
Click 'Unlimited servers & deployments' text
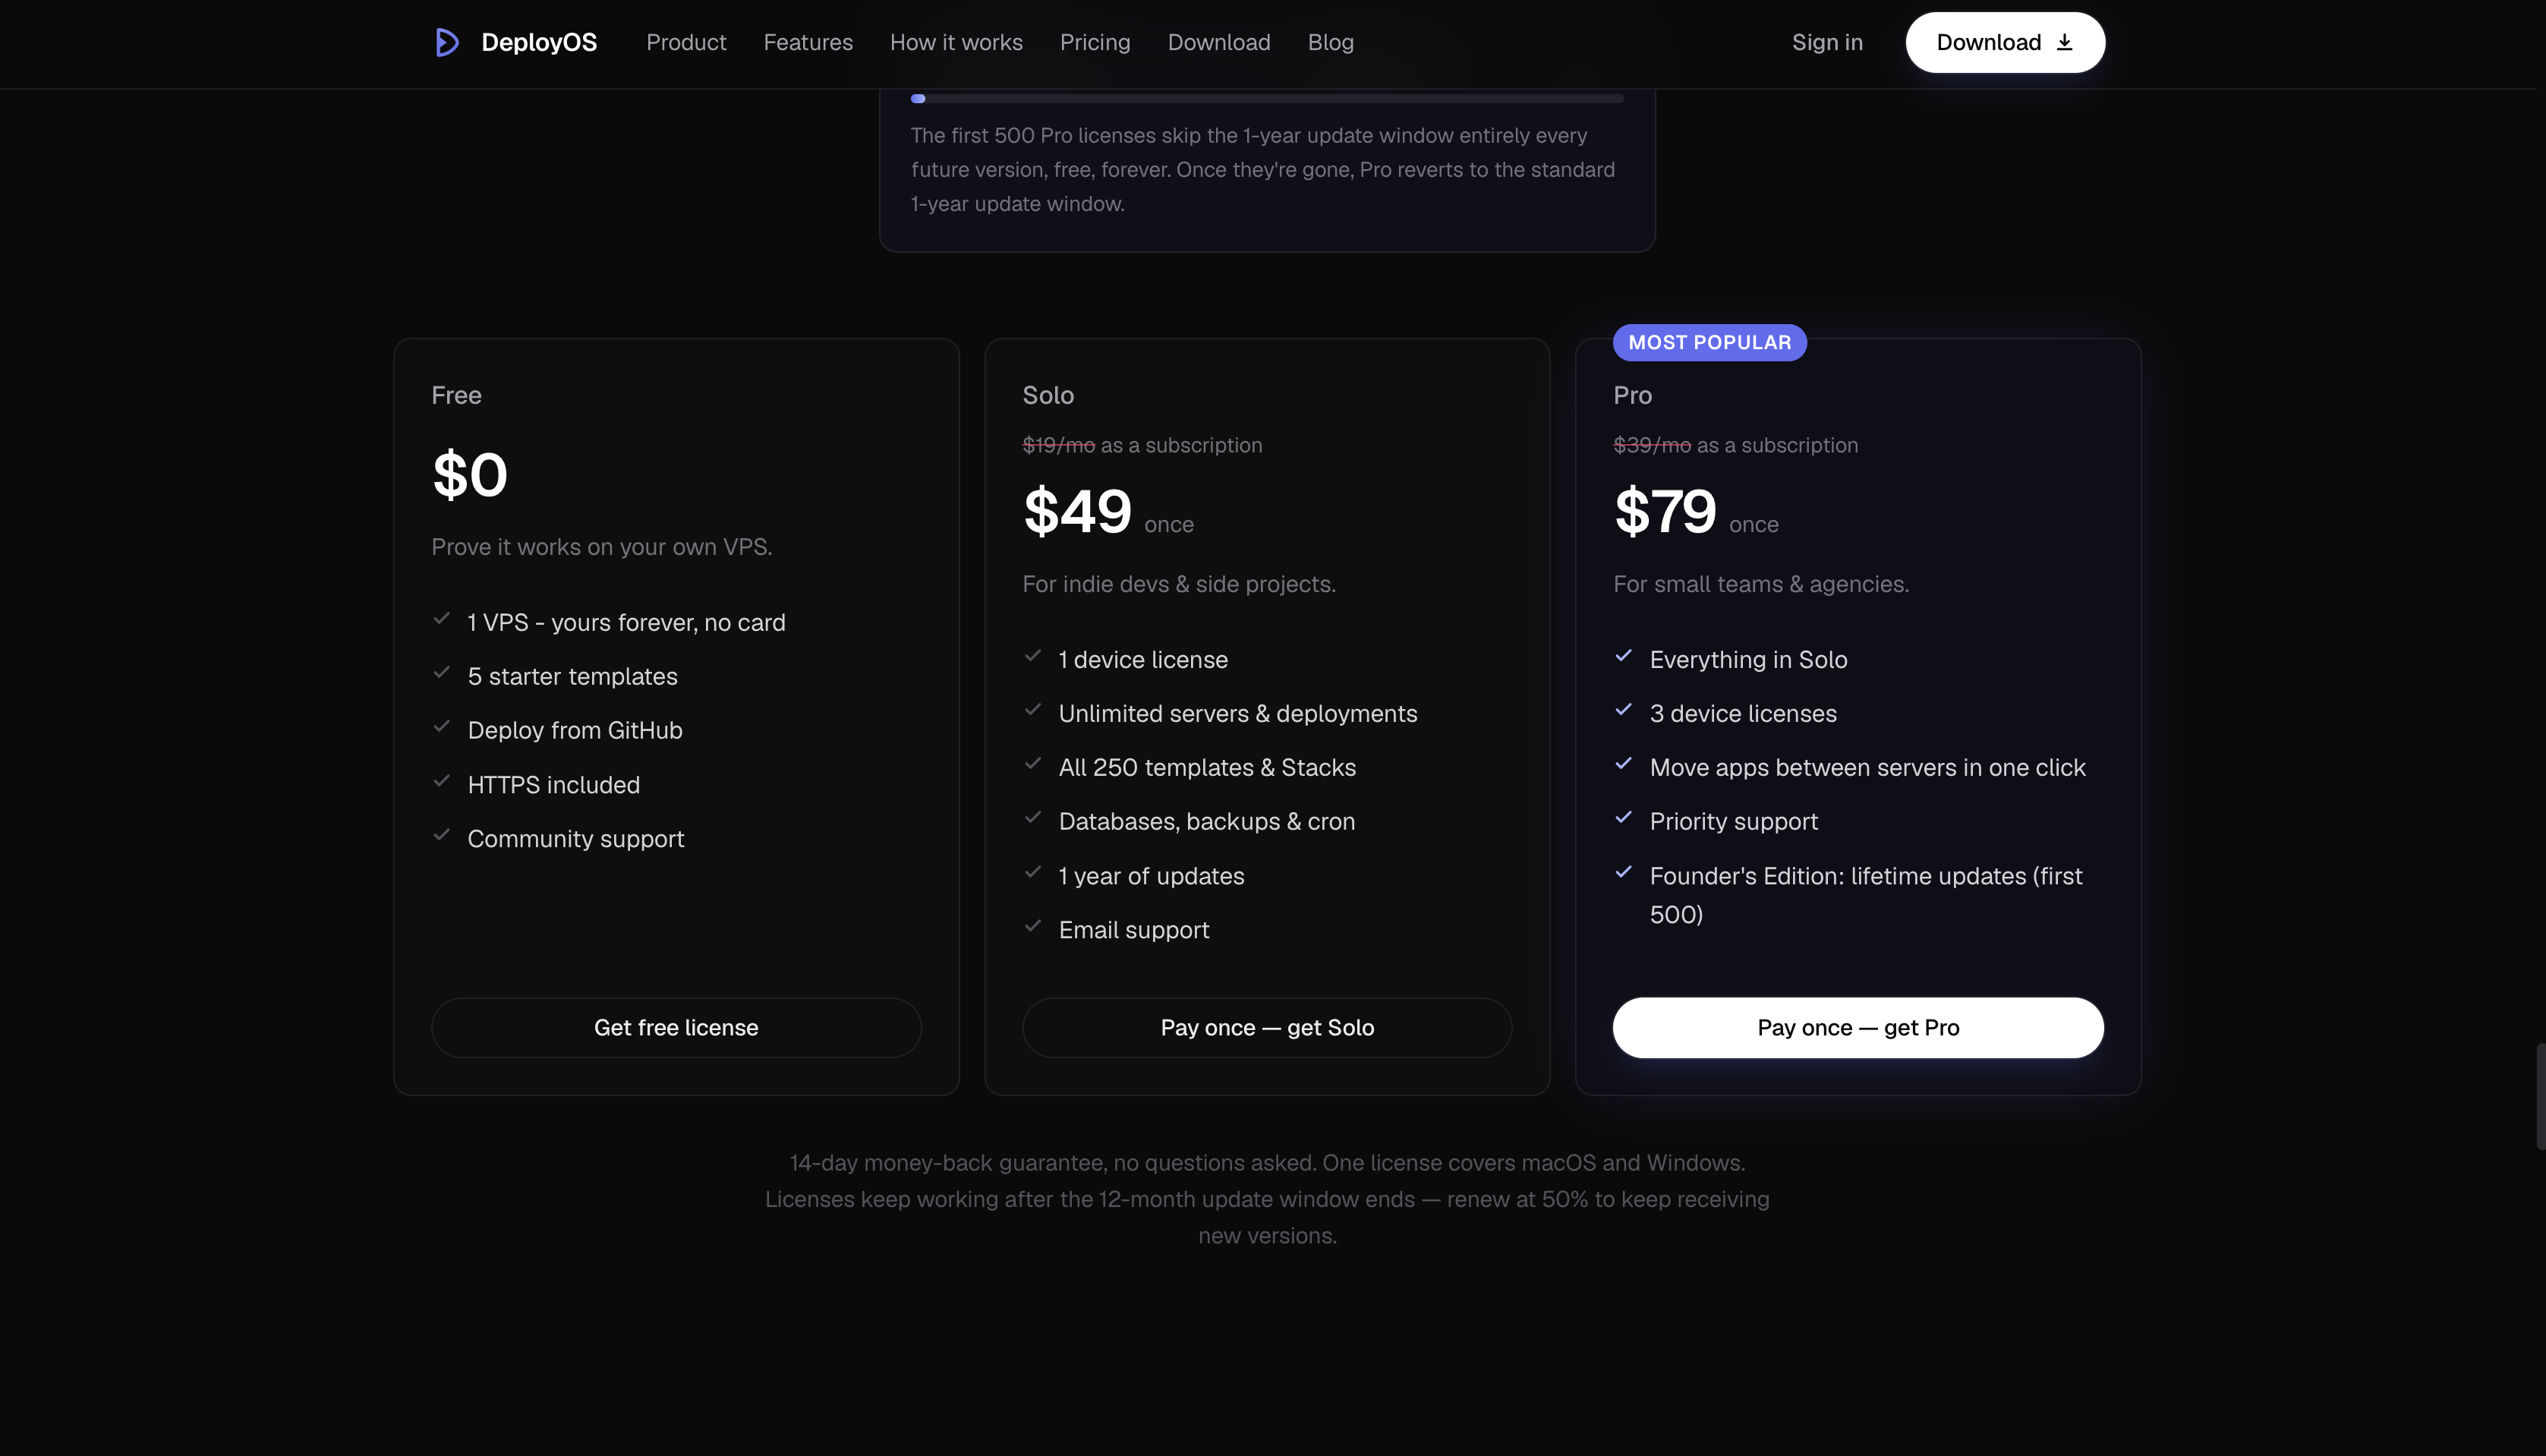click(1238, 713)
